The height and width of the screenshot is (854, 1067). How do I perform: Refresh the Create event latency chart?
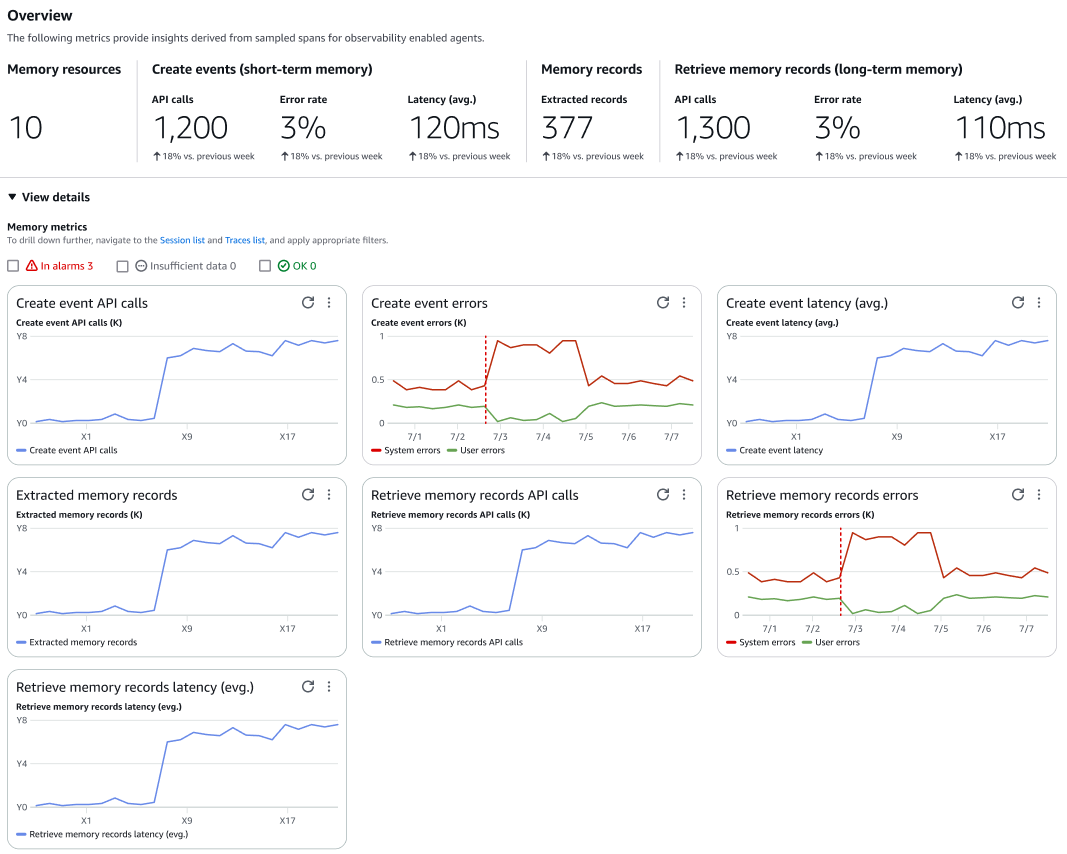click(x=1018, y=303)
